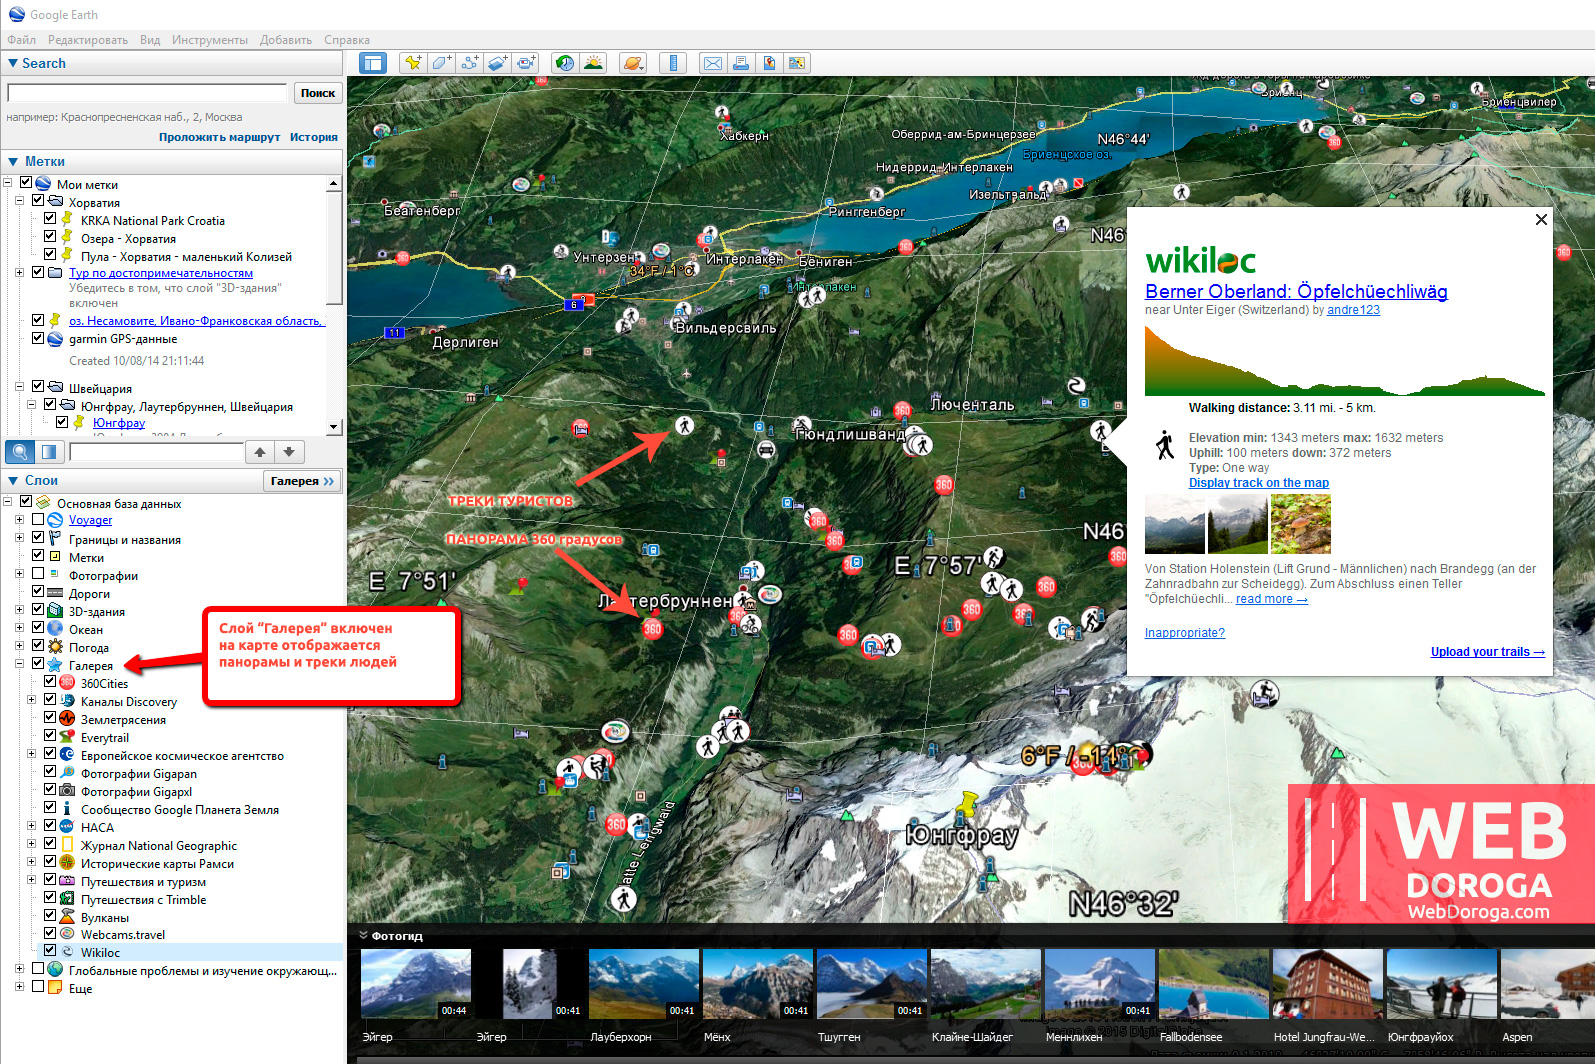Show historical imagery with the clock icon
Viewport: 1595px width, 1064px height.
coord(565,63)
